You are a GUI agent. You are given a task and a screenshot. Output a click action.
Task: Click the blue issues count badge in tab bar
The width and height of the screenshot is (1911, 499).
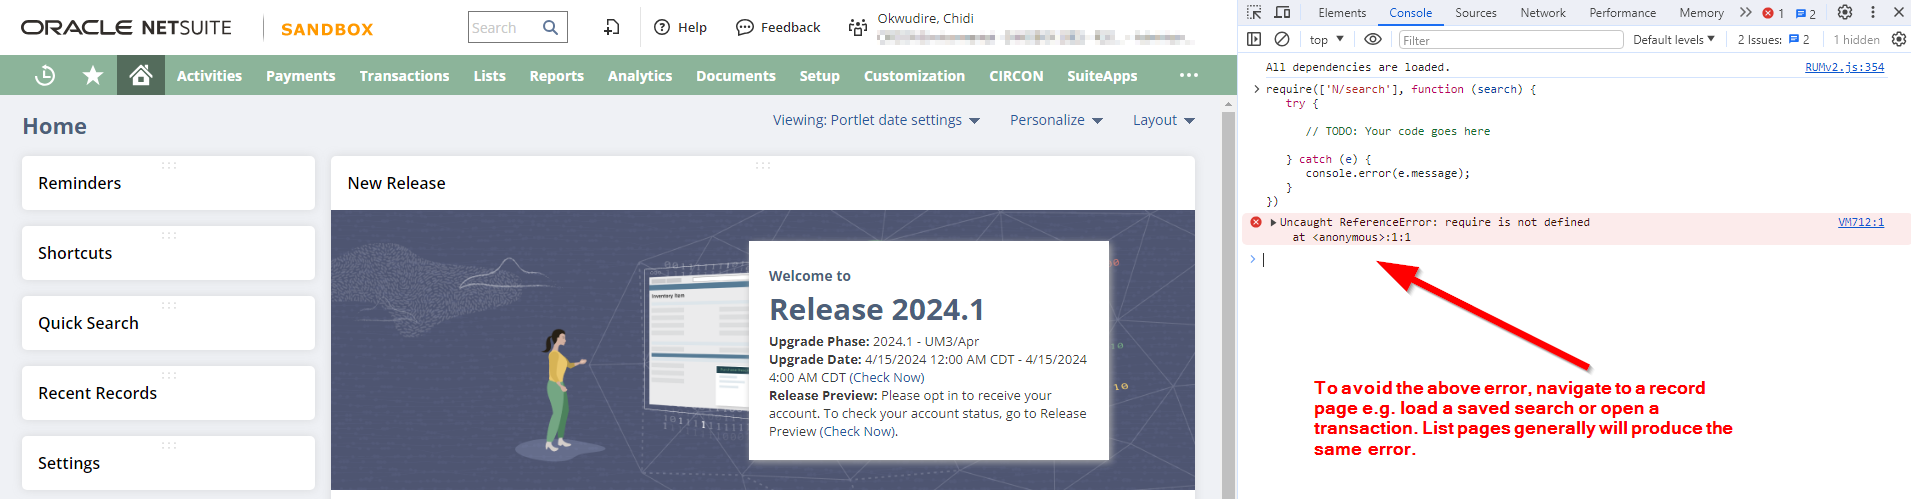[x=1806, y=13]
